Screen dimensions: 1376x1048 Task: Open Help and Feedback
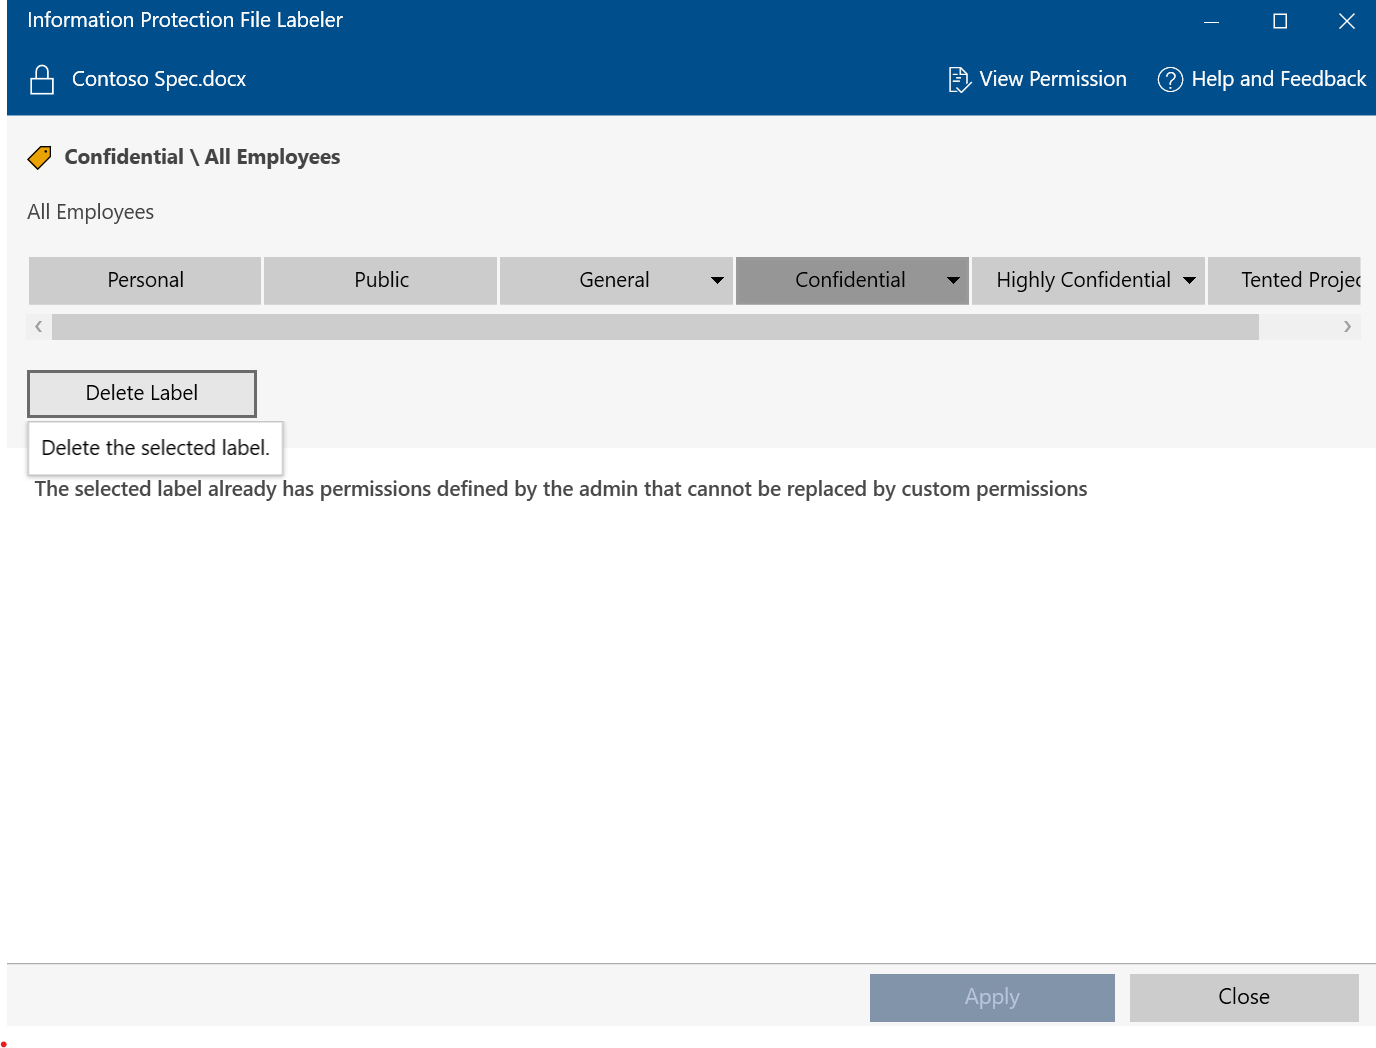coord(1262,79)
